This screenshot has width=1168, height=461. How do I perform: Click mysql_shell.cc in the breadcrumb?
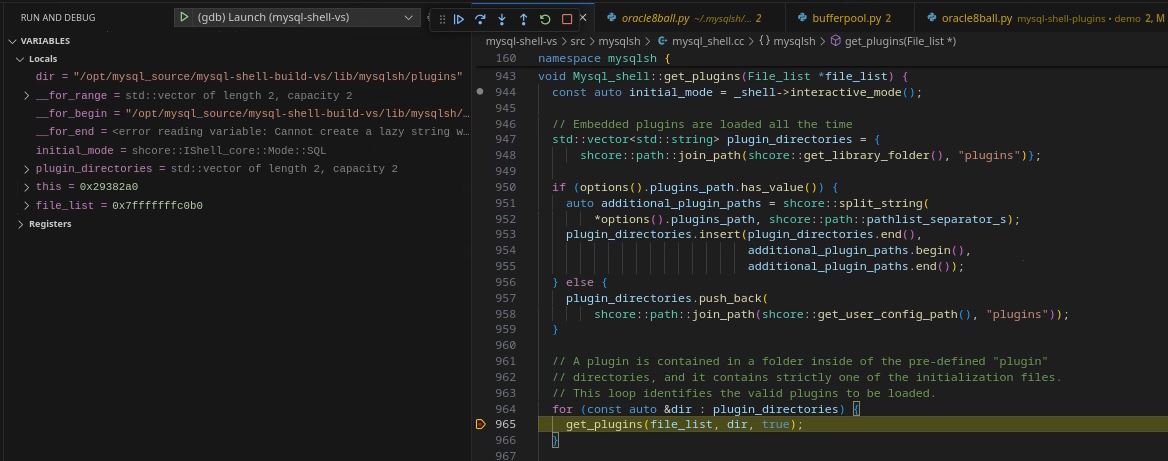[x=707, y=41]
